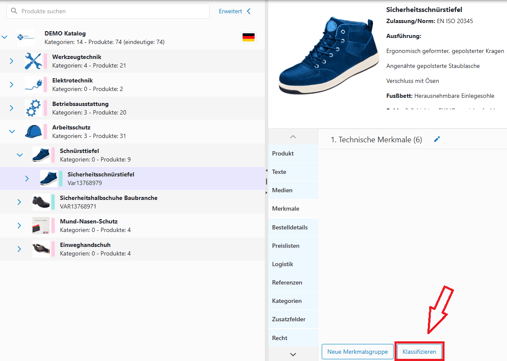Viewport: 507px width, 361px height.
Task: Click the Zulassung/Norm EN ISO 20345 text
Action: [x=429, y=21]
